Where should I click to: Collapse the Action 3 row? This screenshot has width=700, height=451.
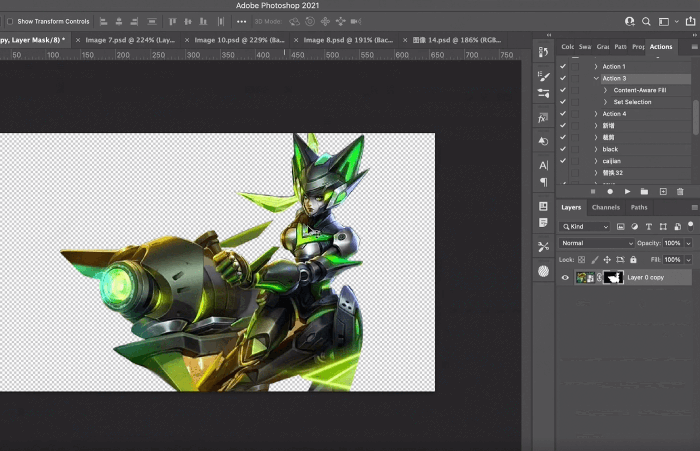(x=596, y=78)
